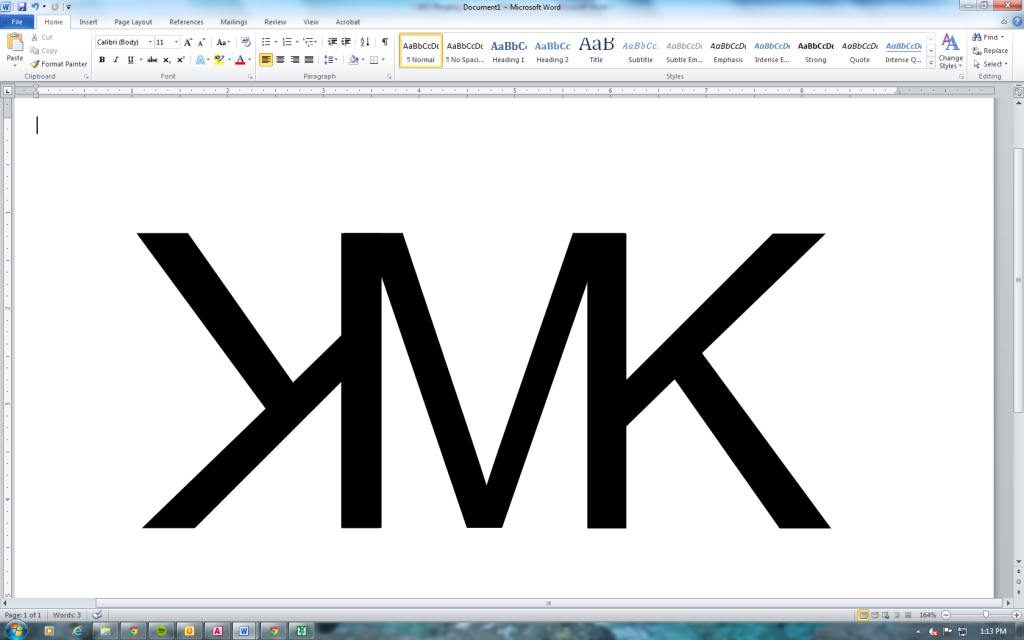
Task: Apply the Title style
Action: click(x=596, y=51)
